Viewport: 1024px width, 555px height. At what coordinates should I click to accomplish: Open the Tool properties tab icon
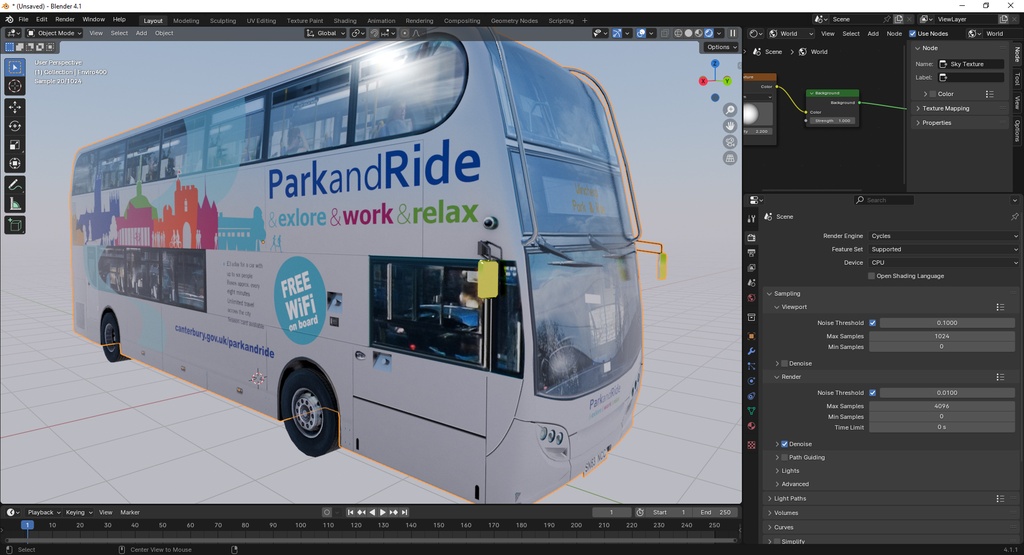752,219
